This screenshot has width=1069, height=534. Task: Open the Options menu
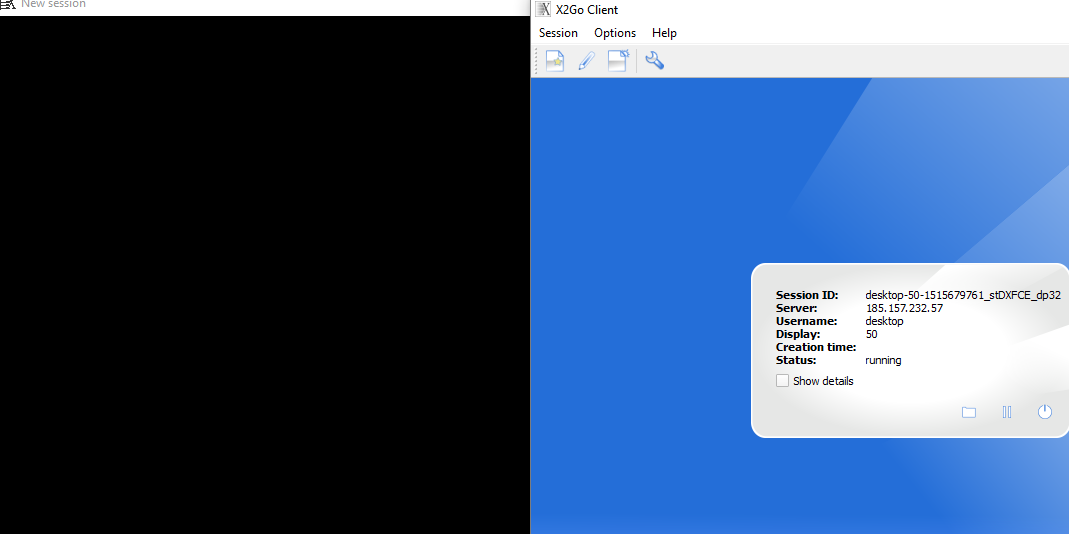[x=615, y=33]
